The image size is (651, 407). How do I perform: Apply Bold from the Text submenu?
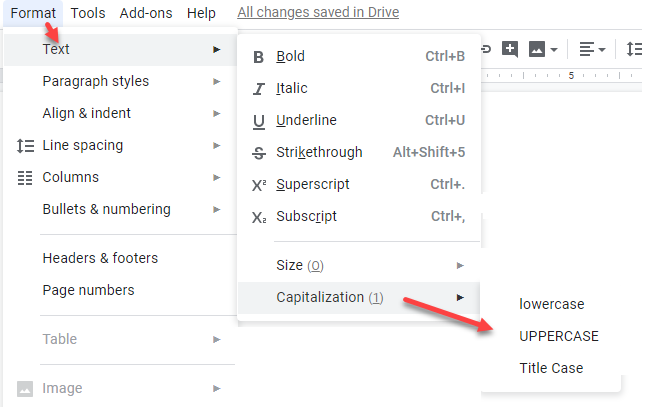pos(291,56)
